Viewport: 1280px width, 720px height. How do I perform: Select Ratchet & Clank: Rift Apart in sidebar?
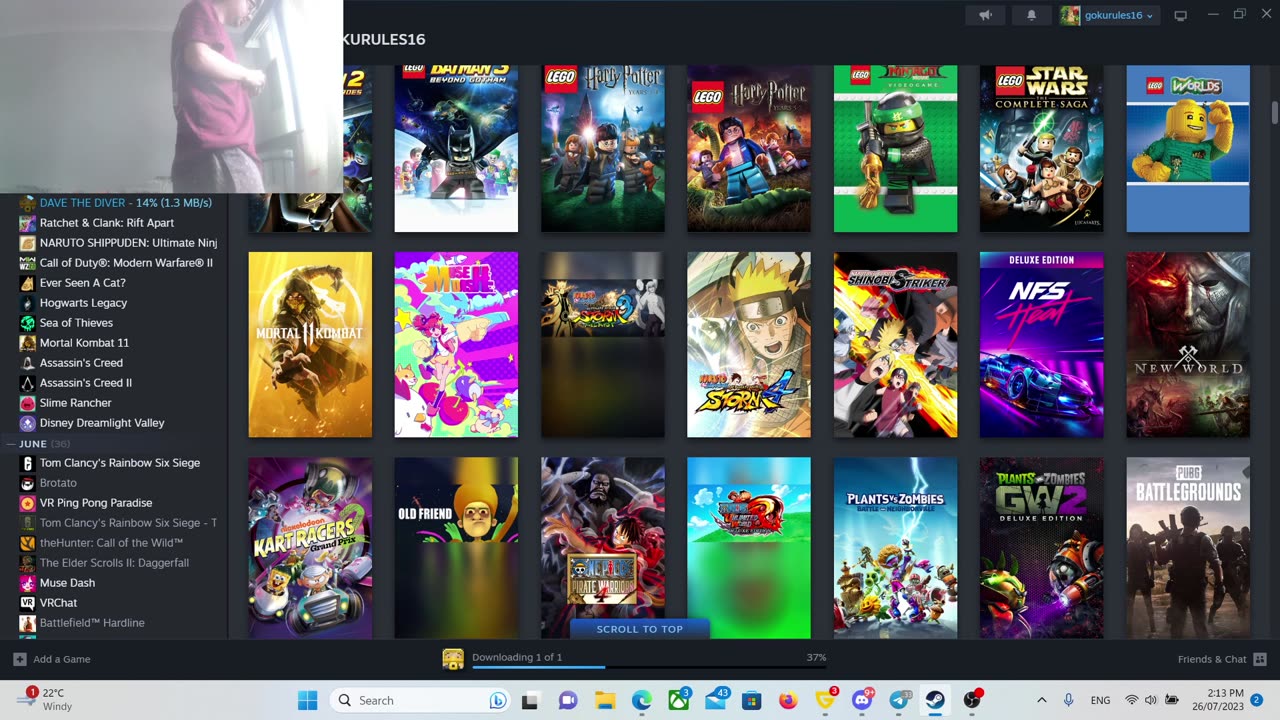coord(107,223)
